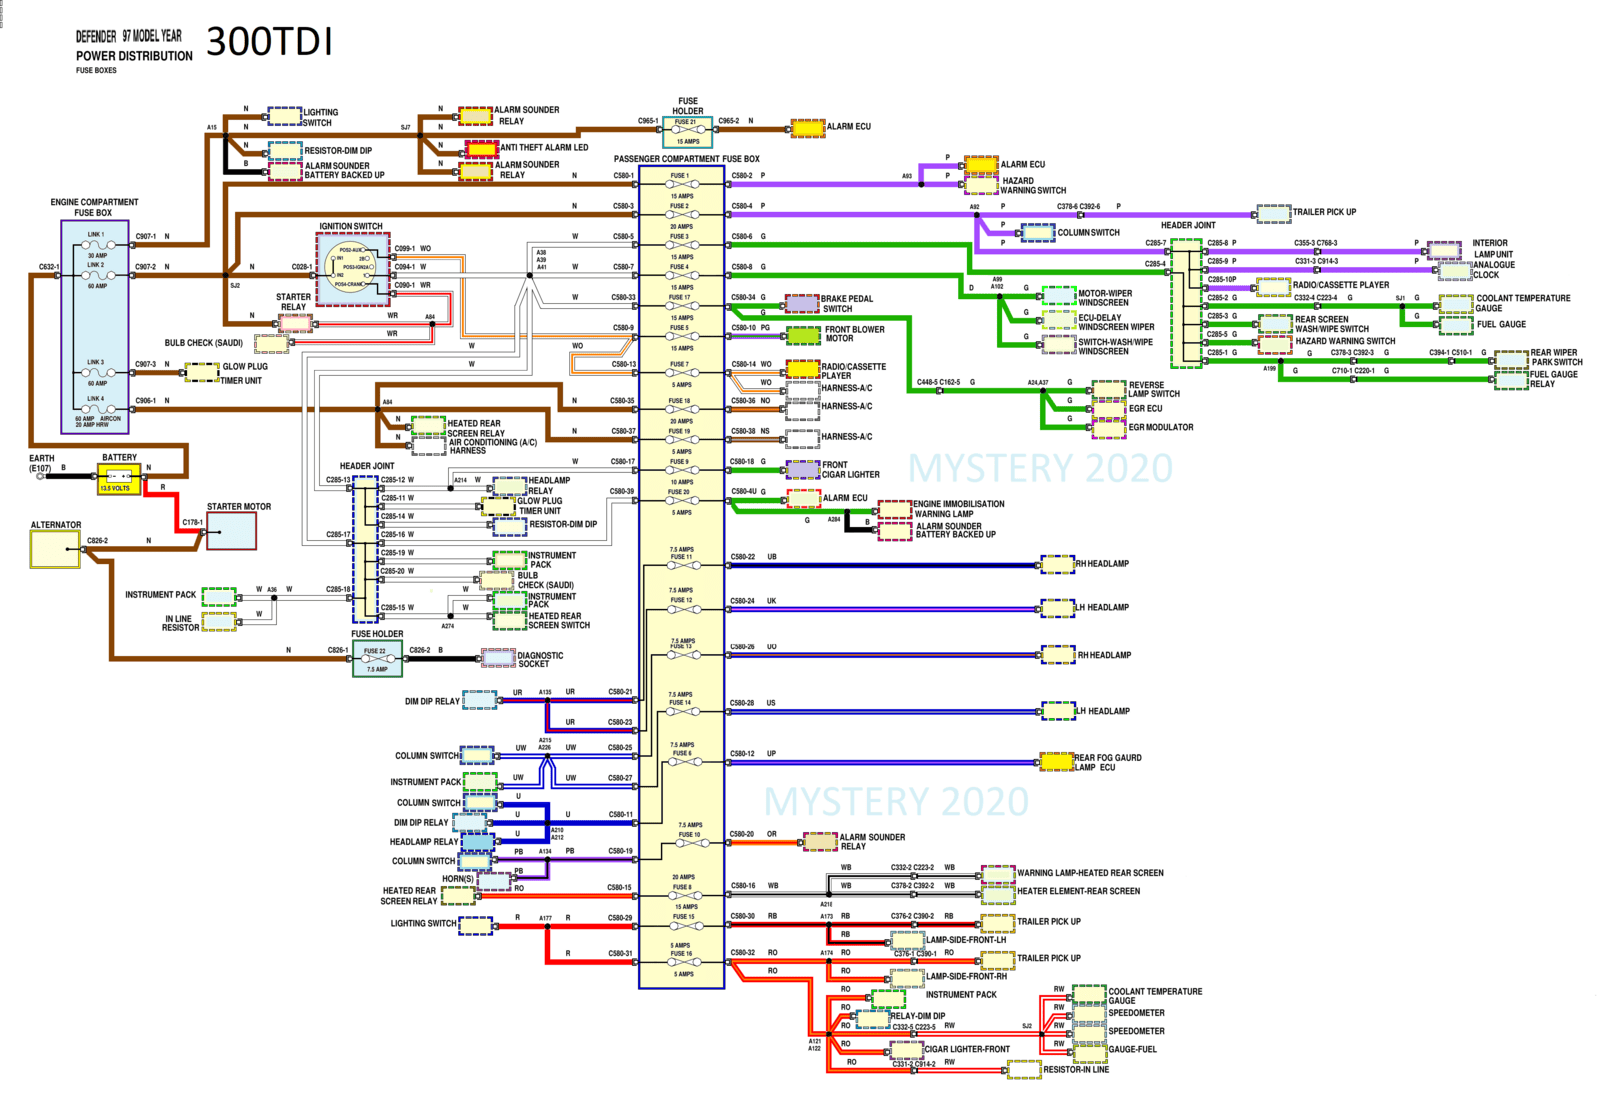Select the "C632-1" connector label
The height and width of the screenshot is (1098, 1599).
(x=49, y=267)
